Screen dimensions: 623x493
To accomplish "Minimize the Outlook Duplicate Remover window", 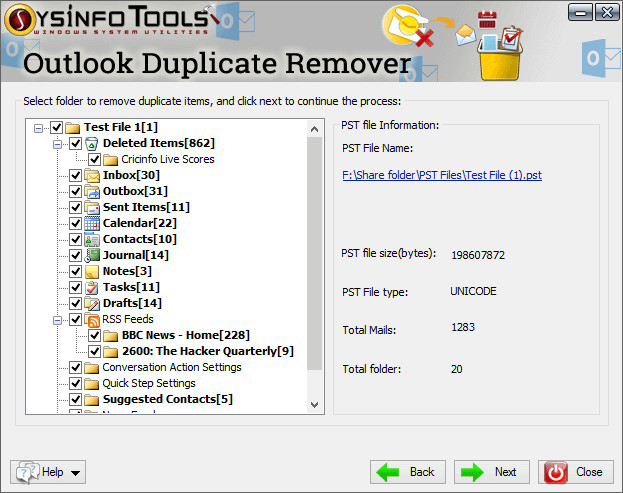I will 580,12.
